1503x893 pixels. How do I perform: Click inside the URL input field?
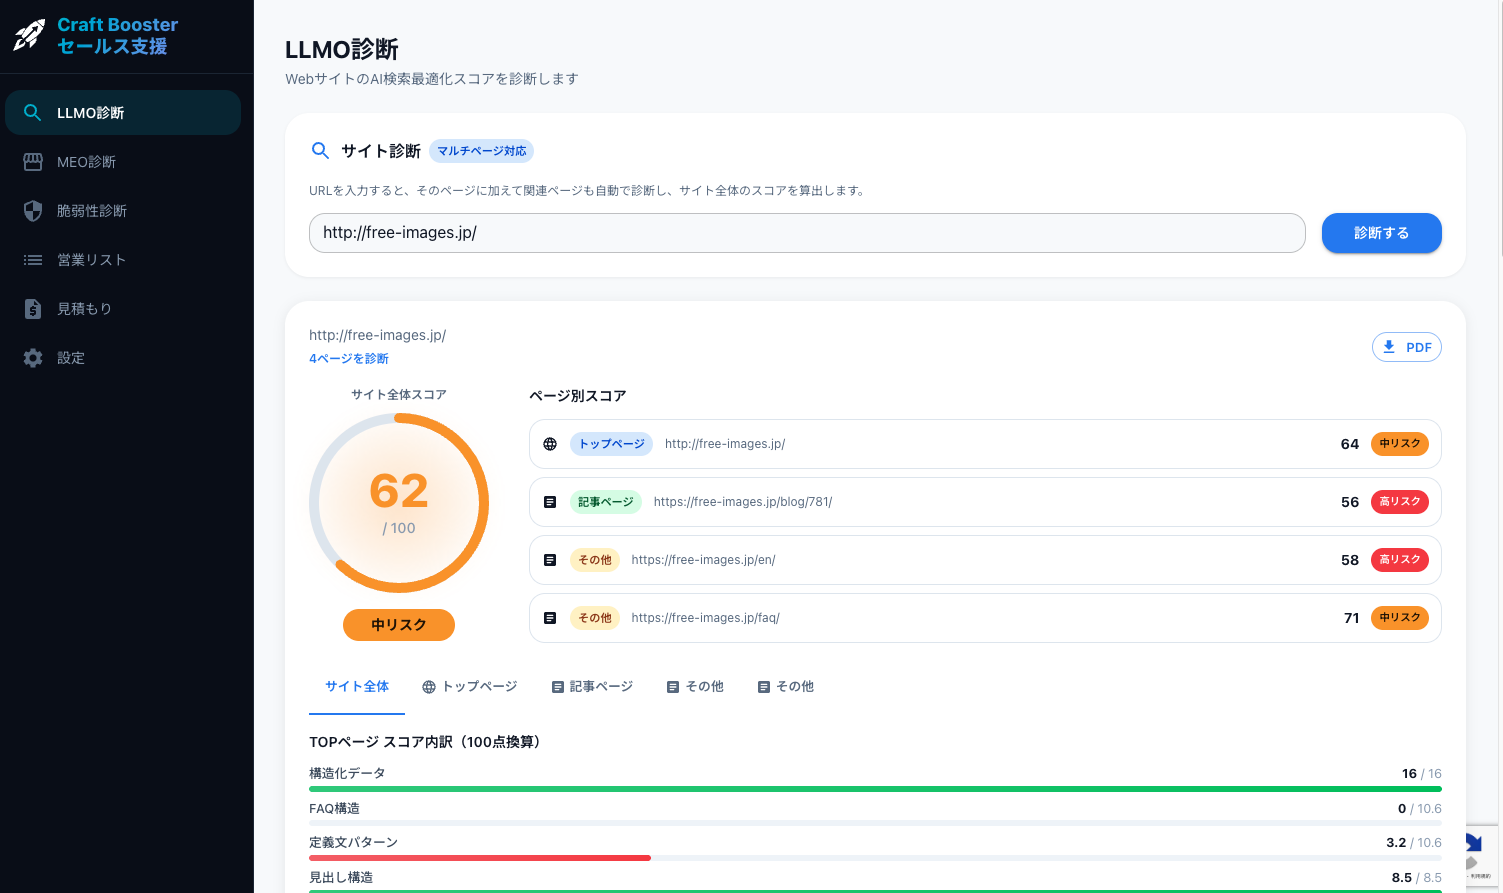coord(806,232)
